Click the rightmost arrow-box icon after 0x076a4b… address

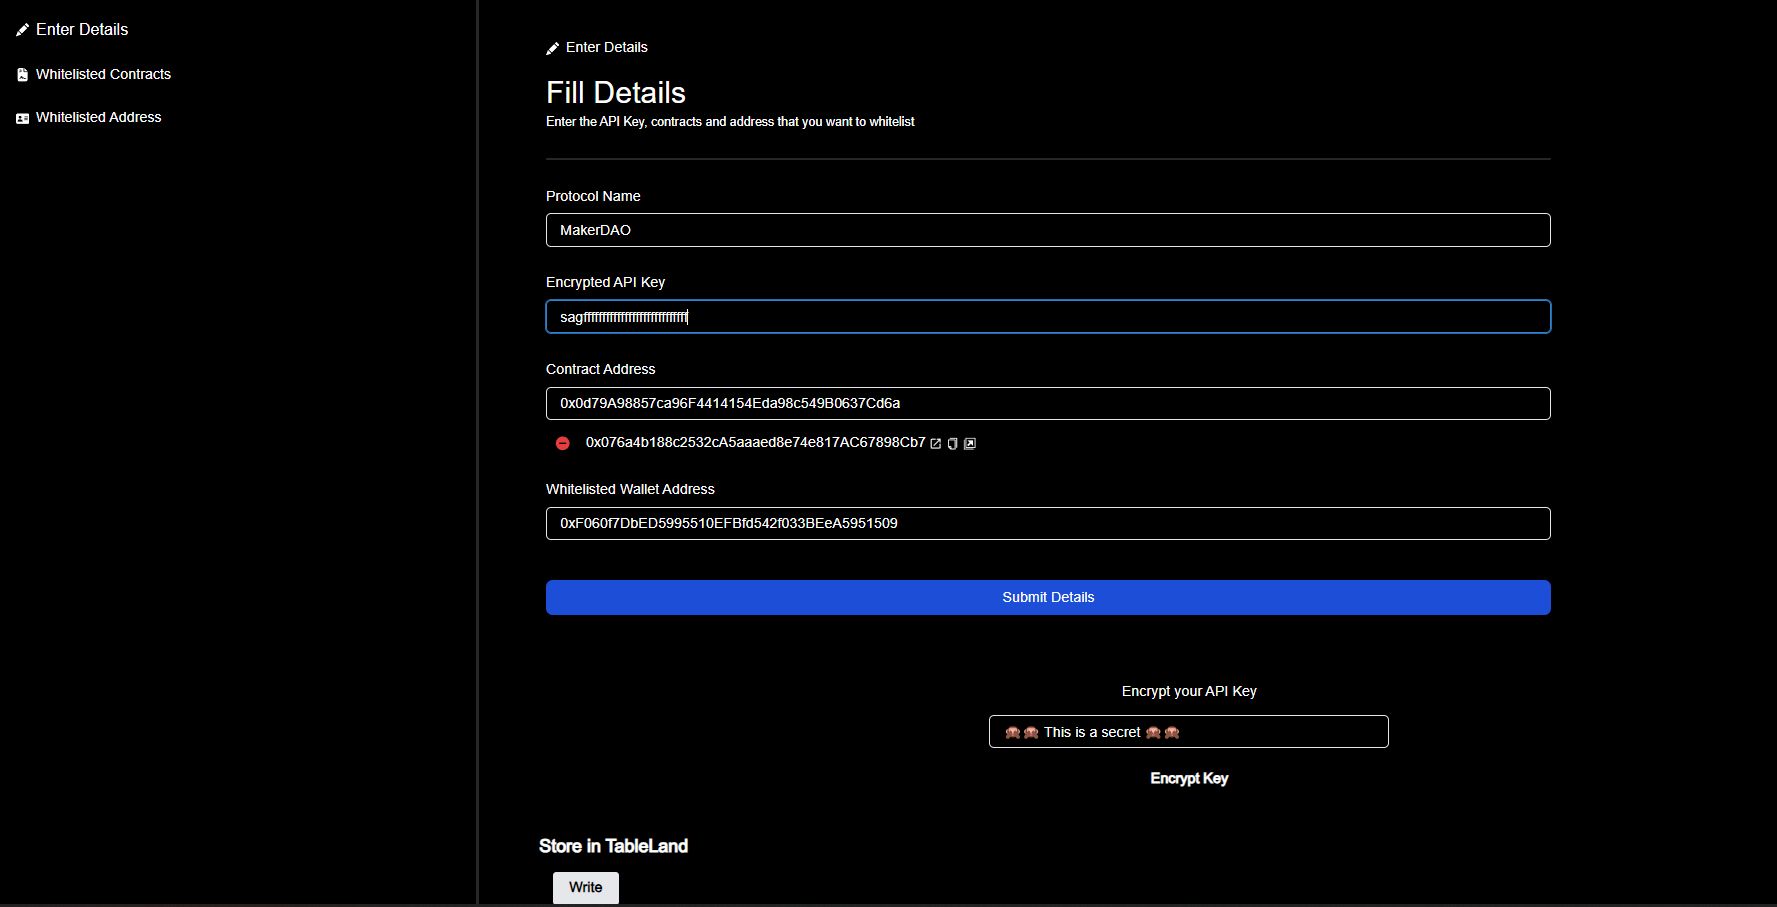pyautogui.click(x=969, y=444)
